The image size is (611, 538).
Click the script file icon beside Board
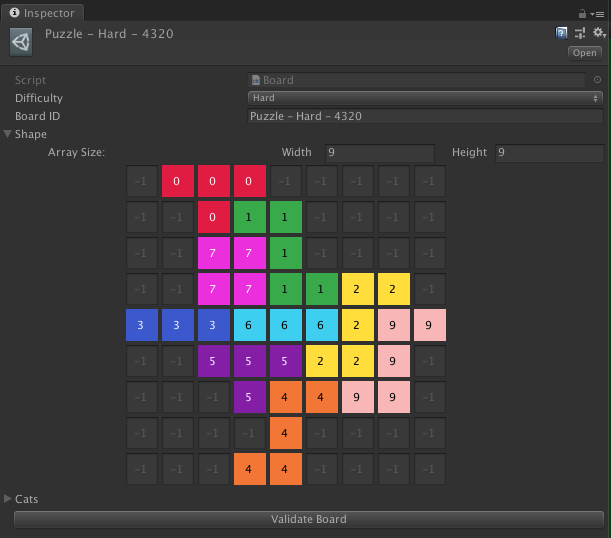(x=256, y=80)
